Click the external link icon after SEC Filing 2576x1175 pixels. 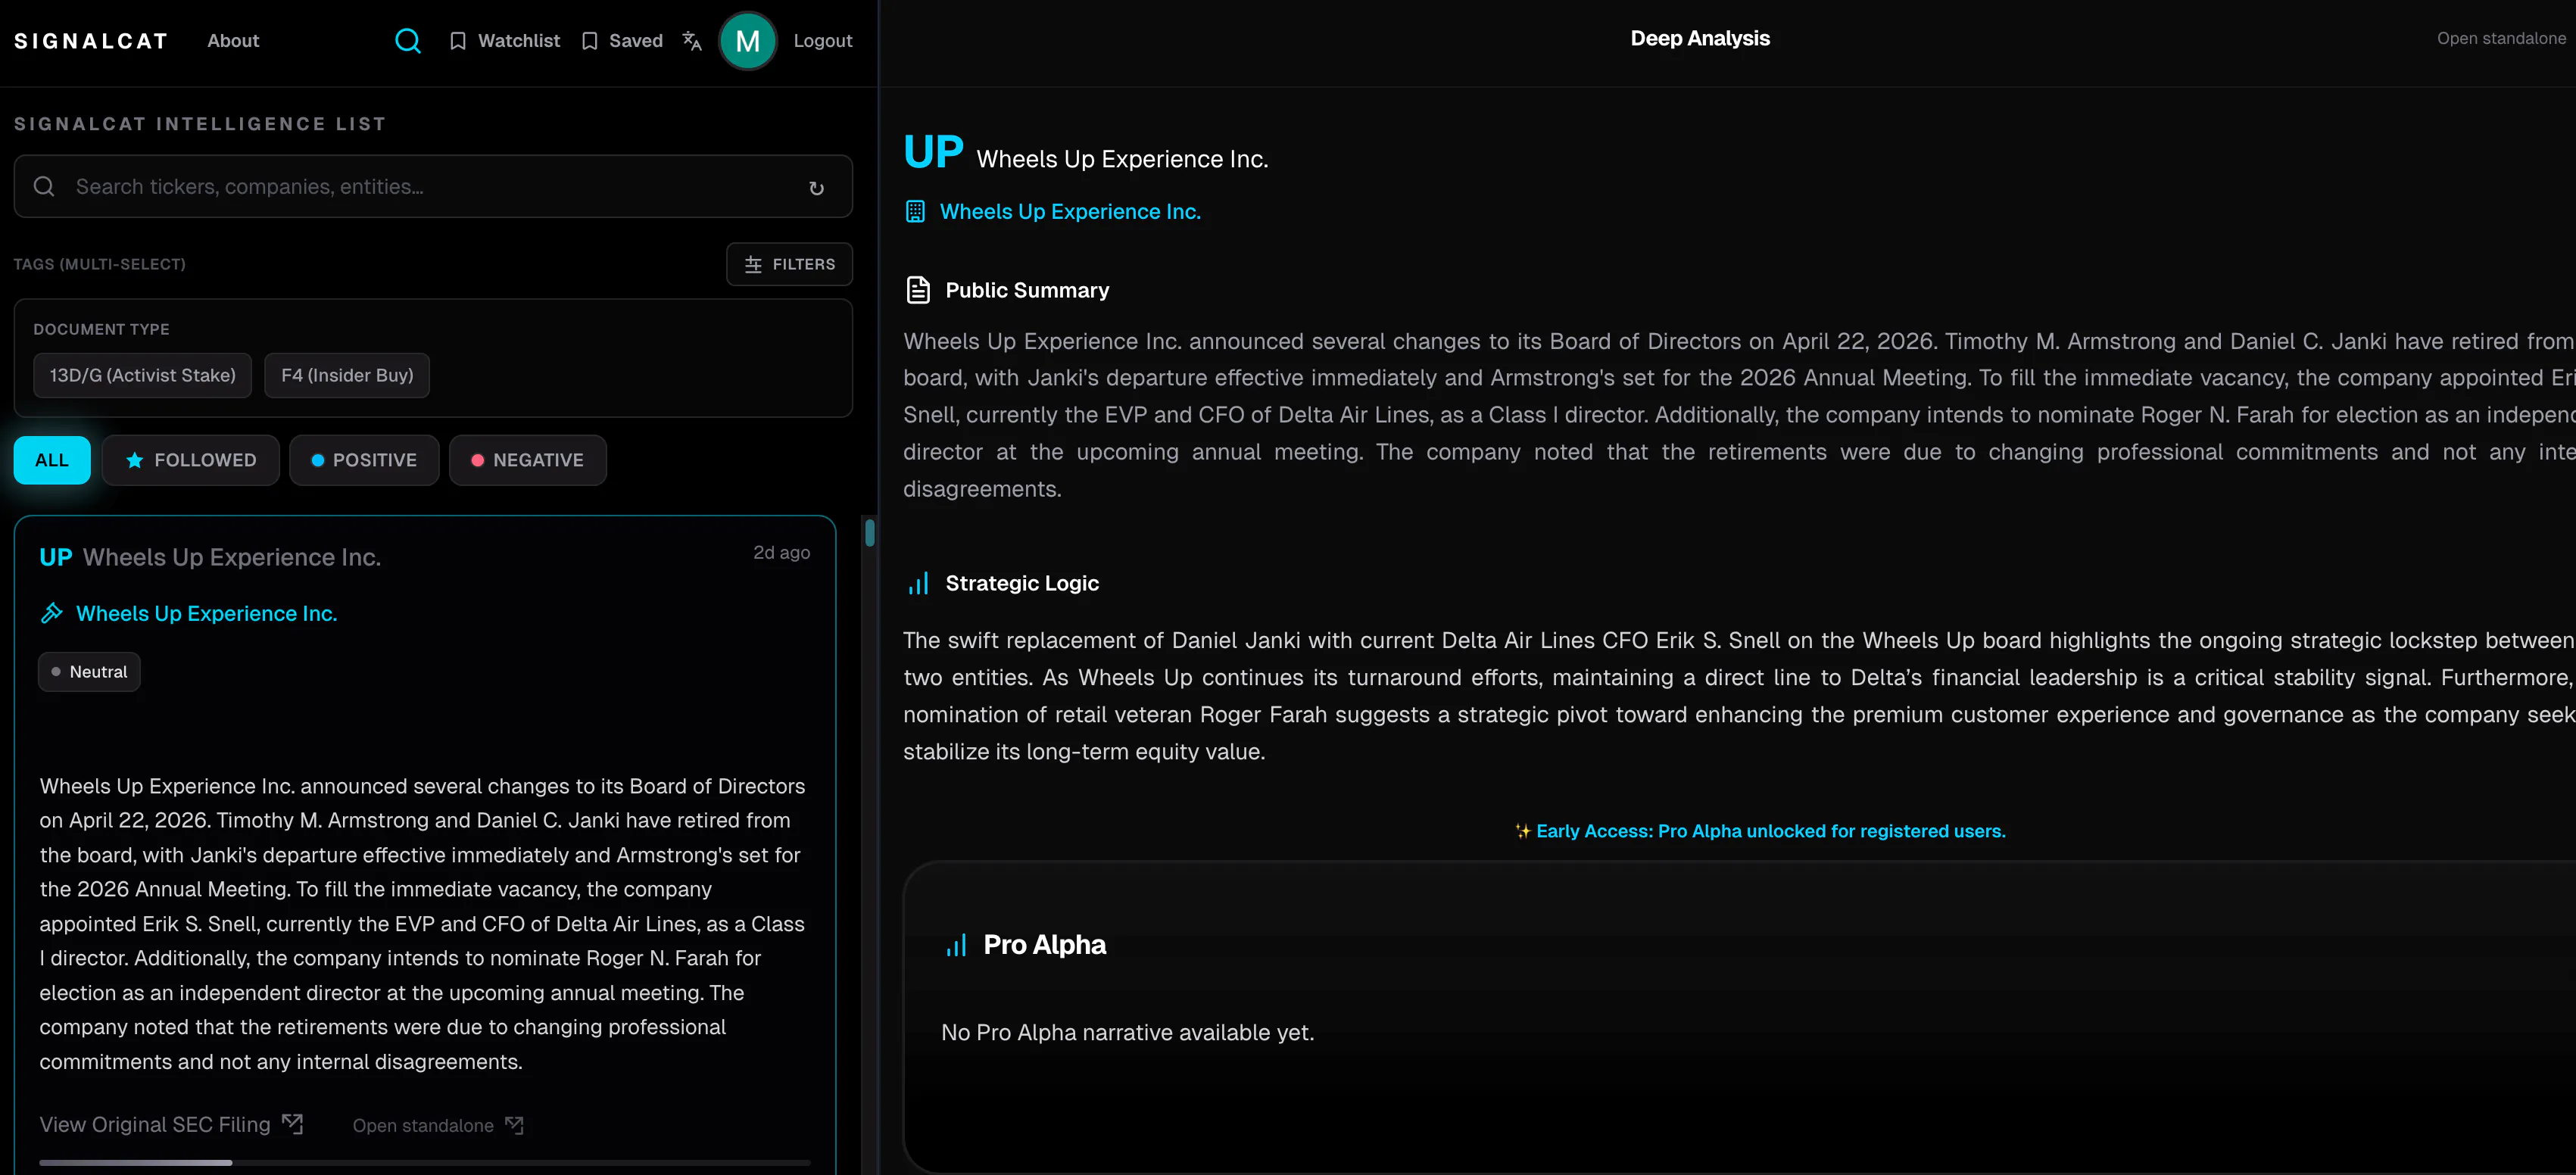pyautogui.click(x=292, y=1124)
